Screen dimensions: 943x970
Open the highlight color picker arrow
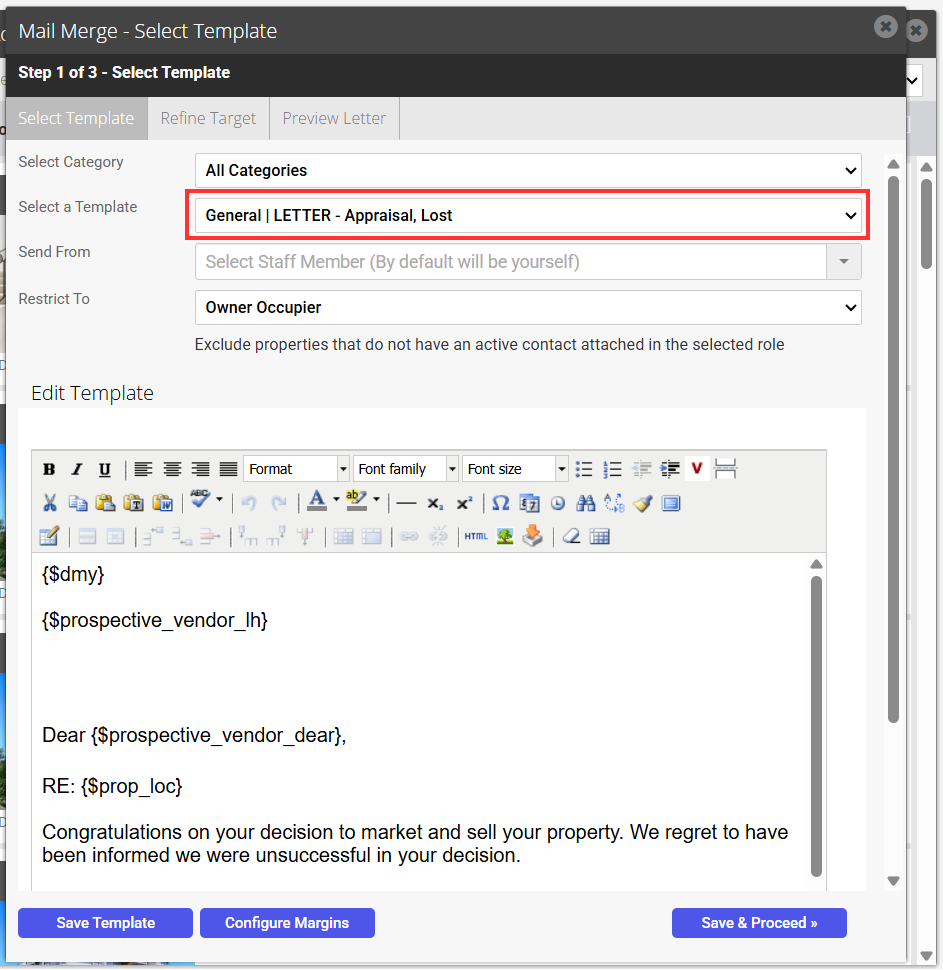[376, 499]
